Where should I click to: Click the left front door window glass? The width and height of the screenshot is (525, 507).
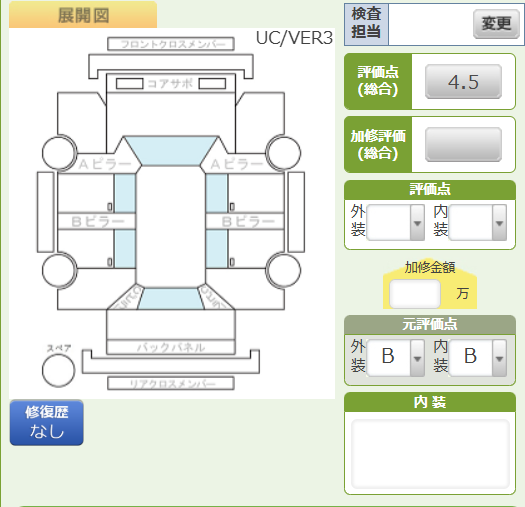125,193
